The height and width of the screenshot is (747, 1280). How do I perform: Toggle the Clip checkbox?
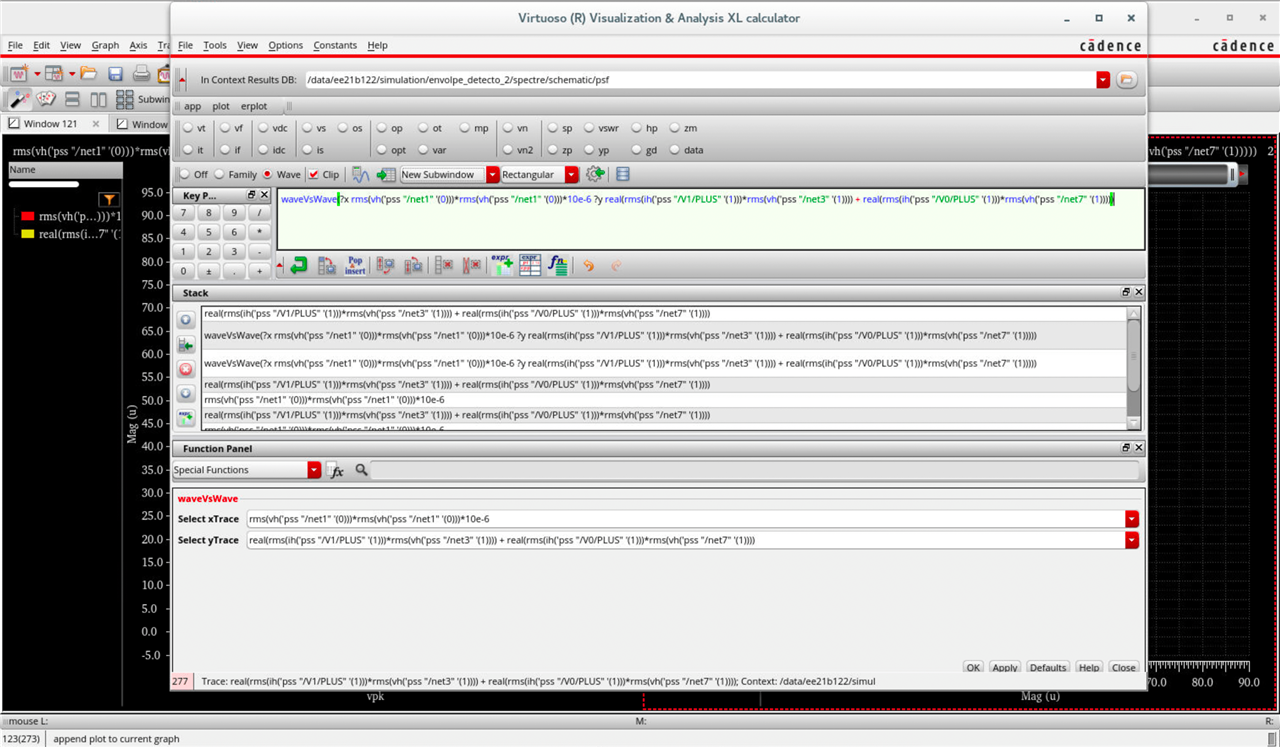[x=313, y=174]
